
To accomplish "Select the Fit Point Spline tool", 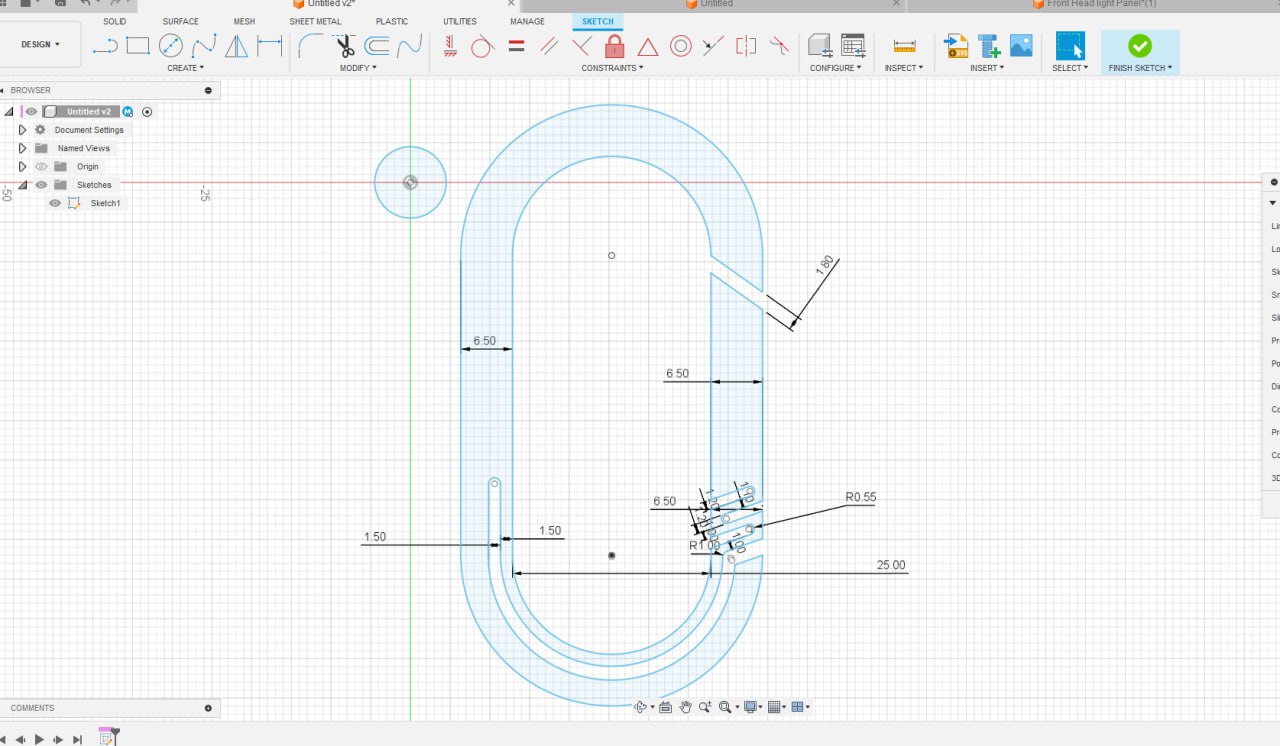I will (x=204, y=46).
